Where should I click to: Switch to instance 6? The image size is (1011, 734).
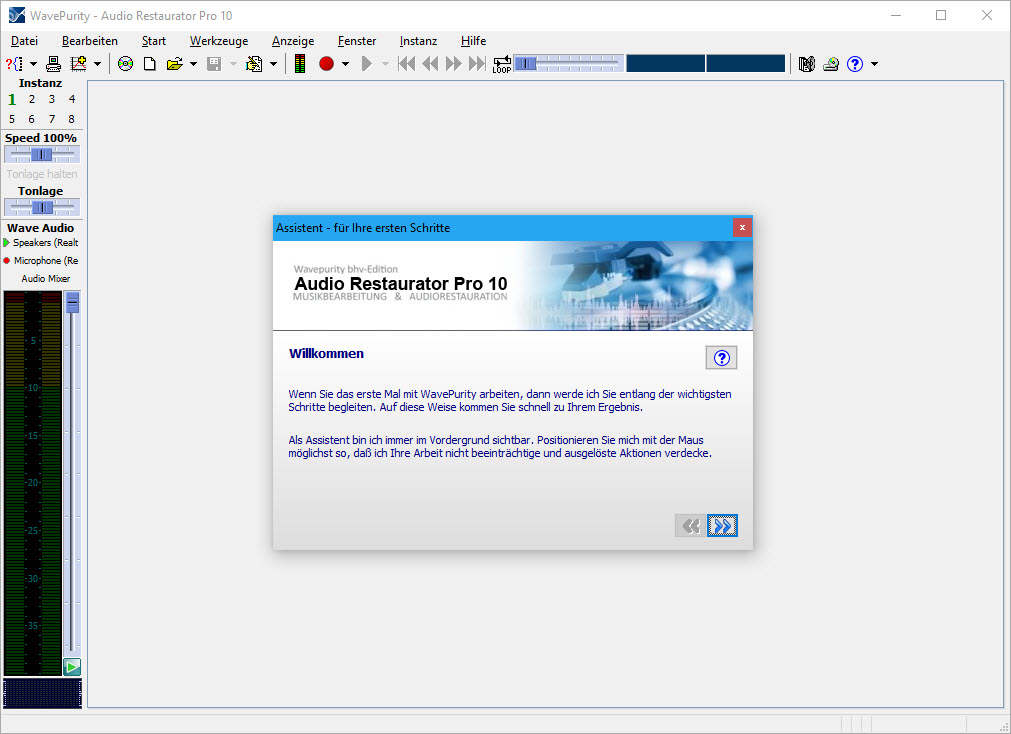[32, 119]
